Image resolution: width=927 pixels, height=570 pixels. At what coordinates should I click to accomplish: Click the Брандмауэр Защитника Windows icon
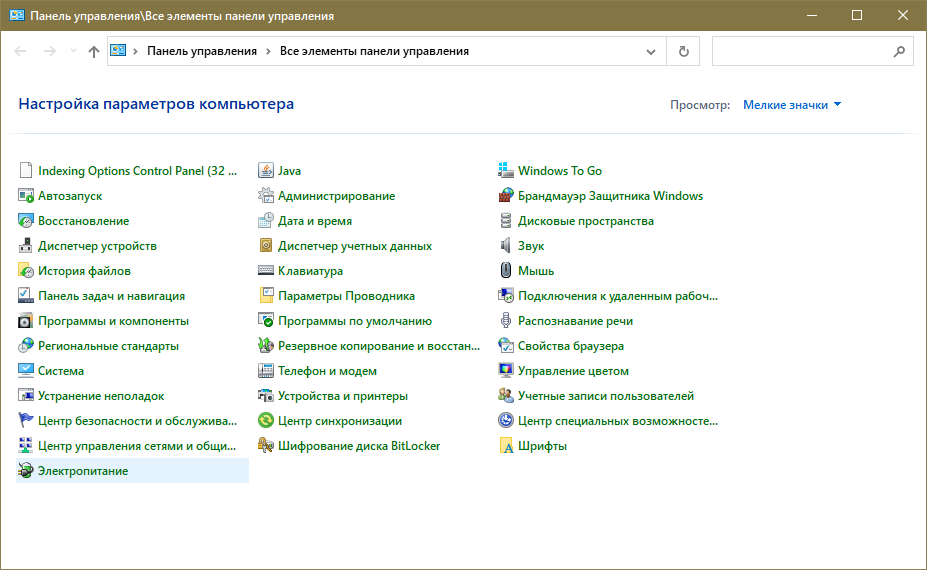[x=506, y=196]
